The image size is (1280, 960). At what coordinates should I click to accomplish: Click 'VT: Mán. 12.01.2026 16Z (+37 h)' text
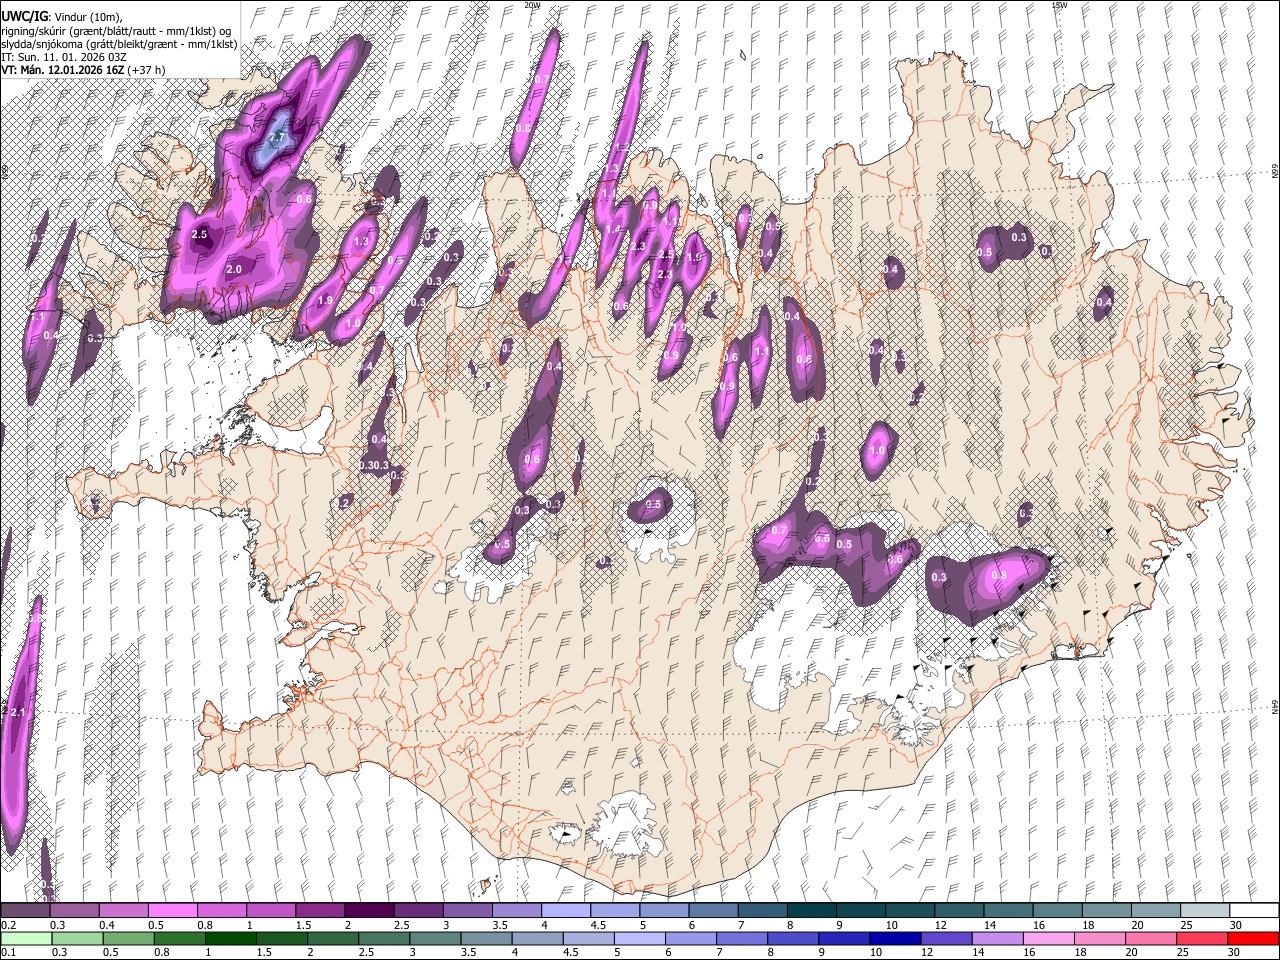pyautogui.click(x=84, y=70)
